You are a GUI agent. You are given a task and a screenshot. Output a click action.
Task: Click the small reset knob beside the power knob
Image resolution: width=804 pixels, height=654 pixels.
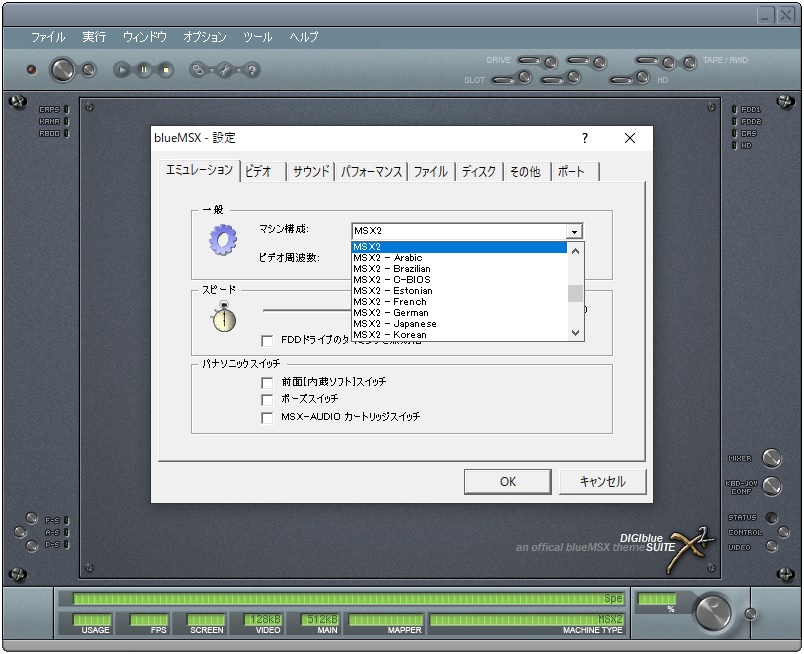tap(89, 70)
